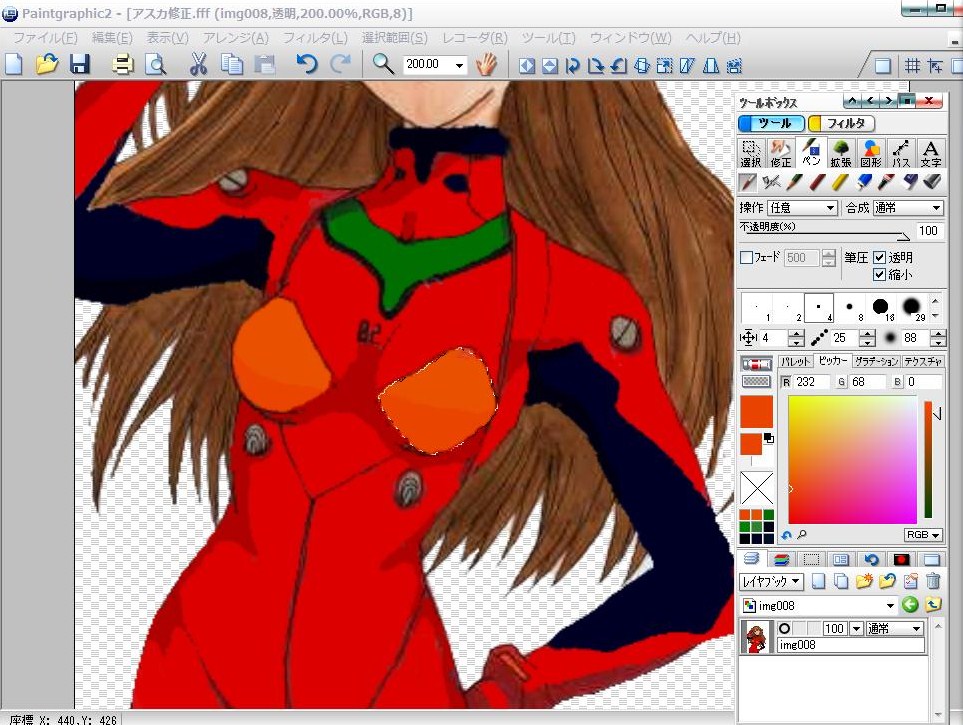Select the 文字 text tool group
The width and height of the screenshot is (963, 725).
pyautogui.click(x=930, y=153)
